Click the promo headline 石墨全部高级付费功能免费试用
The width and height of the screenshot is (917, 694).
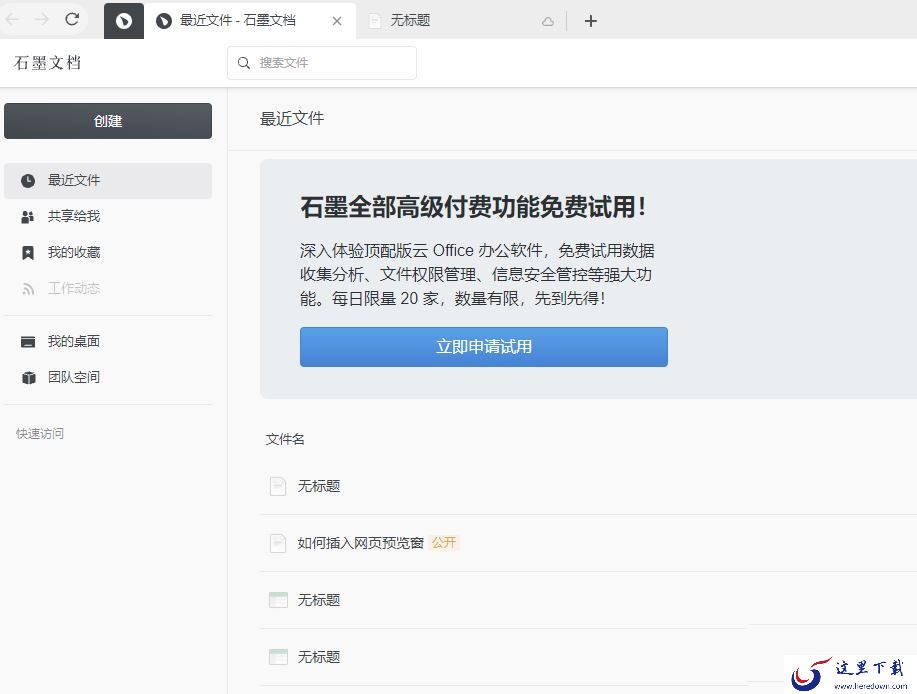[x=473, y=207]
